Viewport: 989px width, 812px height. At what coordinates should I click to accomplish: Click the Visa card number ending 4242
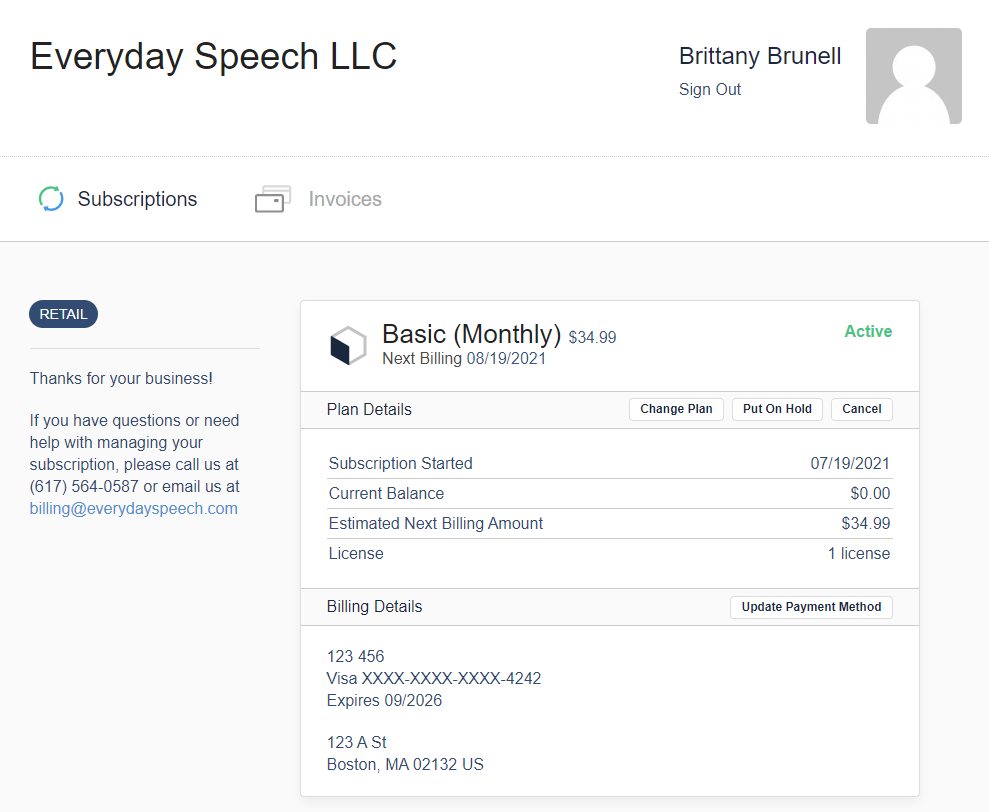click(433, 678)
